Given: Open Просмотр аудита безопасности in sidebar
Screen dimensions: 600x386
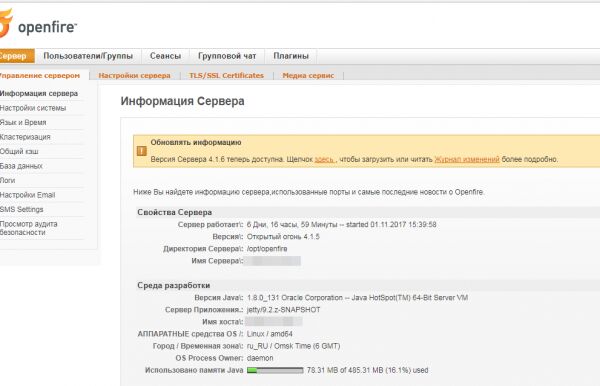Looking at the screenshot, I should click(x=29, y=228).
